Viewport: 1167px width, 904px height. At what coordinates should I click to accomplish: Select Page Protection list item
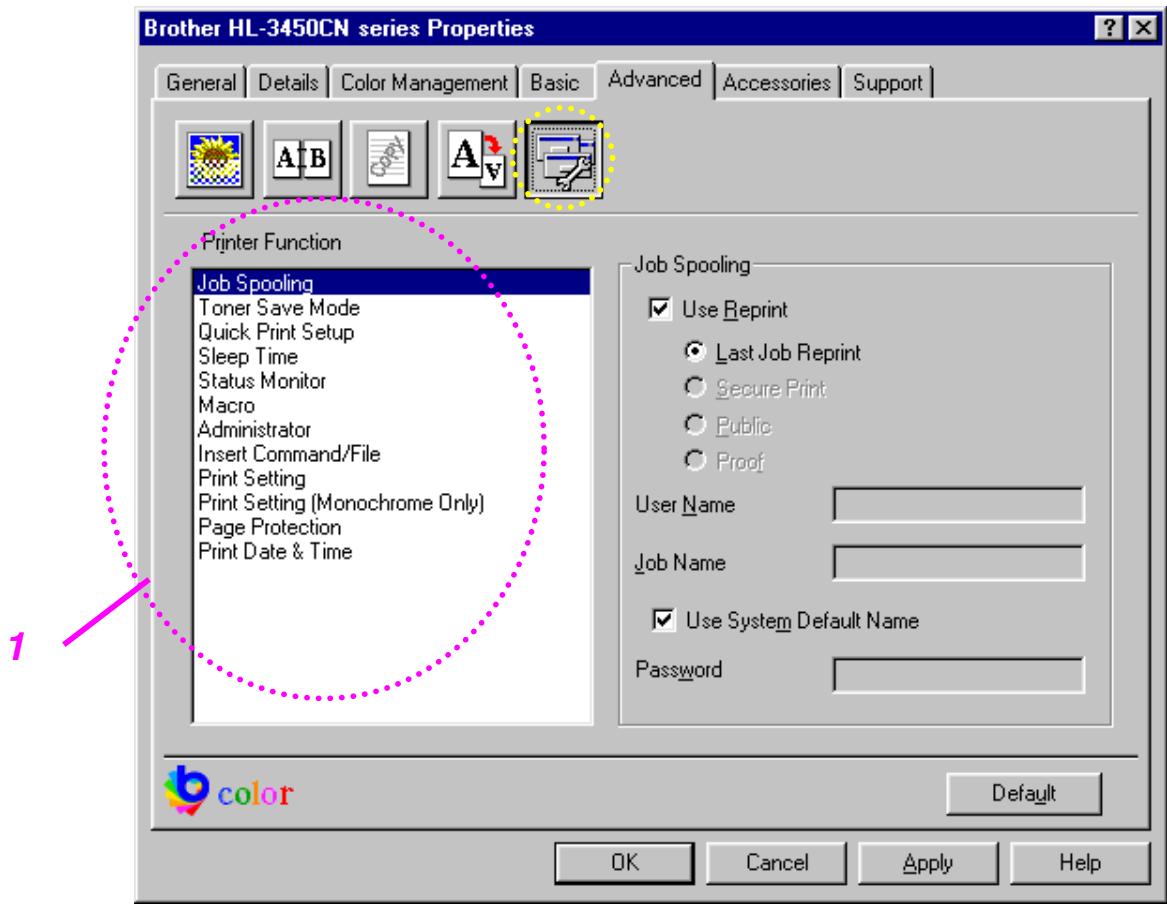point(391,528)
